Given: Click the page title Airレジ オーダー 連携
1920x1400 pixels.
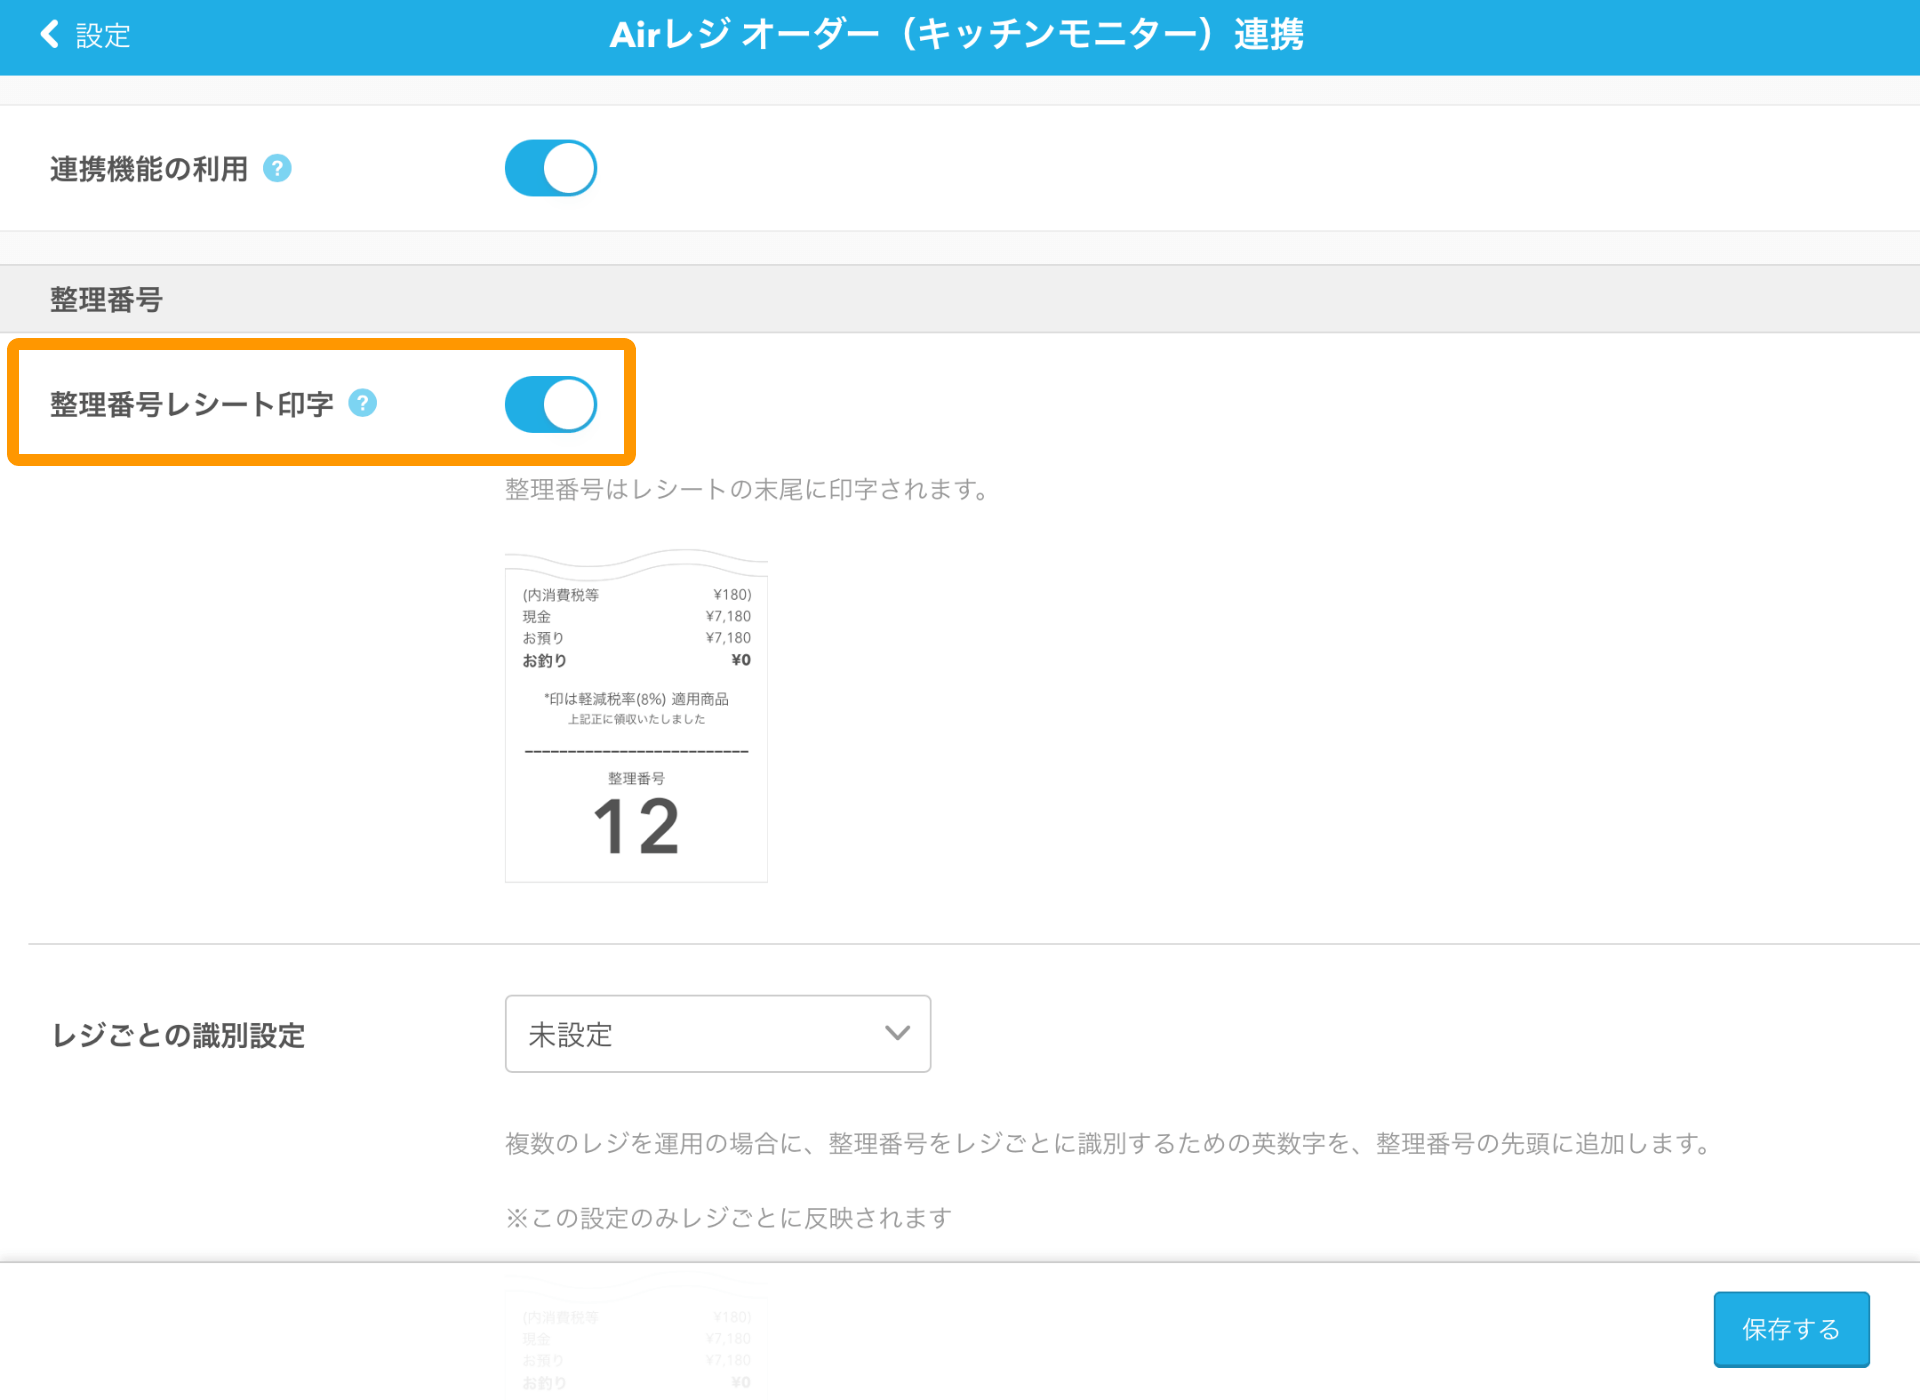Looking at the screenshot, I should [x=957, y=35].
